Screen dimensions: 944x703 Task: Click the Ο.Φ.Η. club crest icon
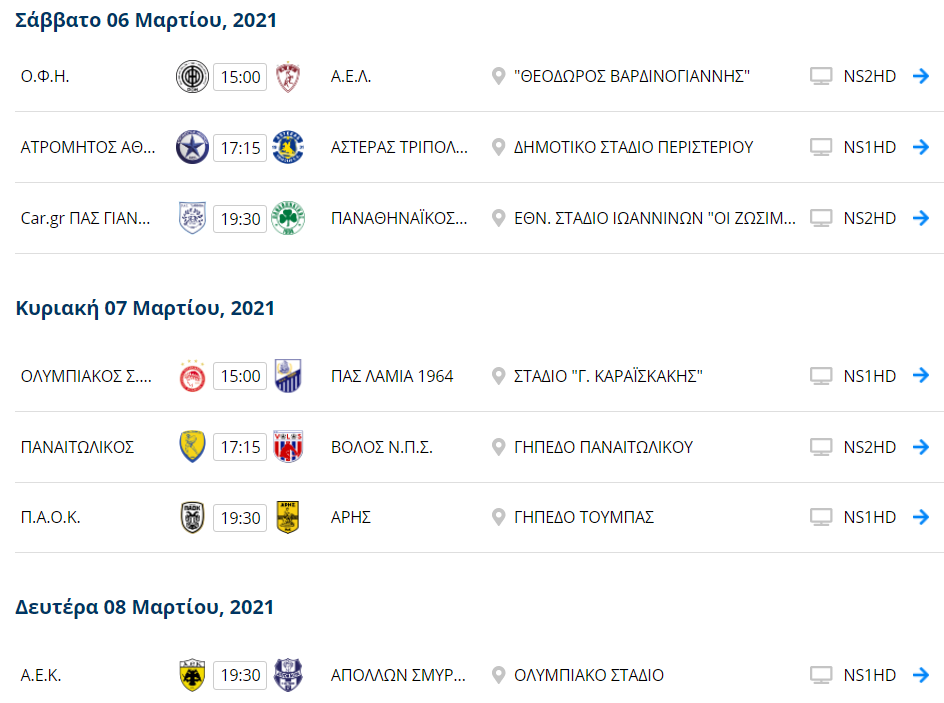pyautogui.click(x=192, y=77)
